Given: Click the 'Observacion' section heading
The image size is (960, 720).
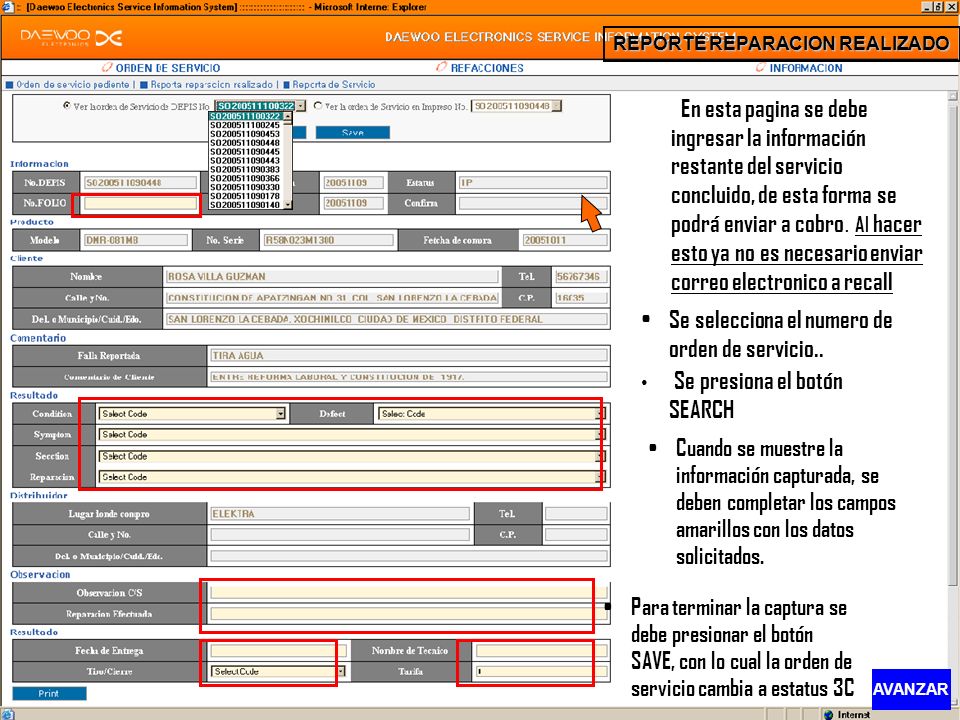Looking at the screenshot, I should (x=40, y=574).
